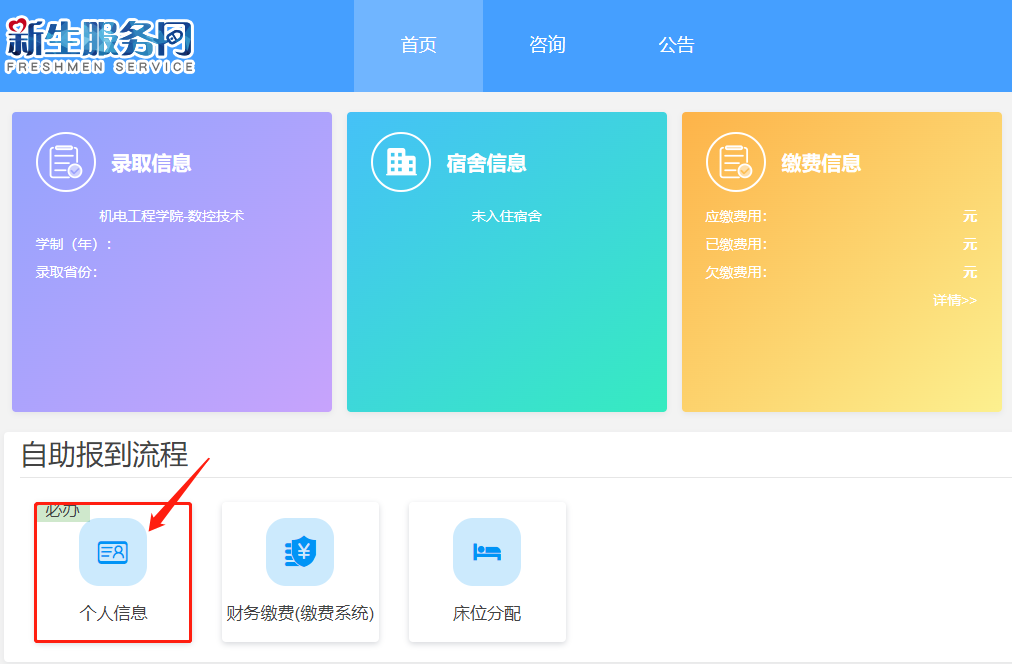Click the 宿舍信息 building icon
The image size is (1012, 664).
(401, 162)
